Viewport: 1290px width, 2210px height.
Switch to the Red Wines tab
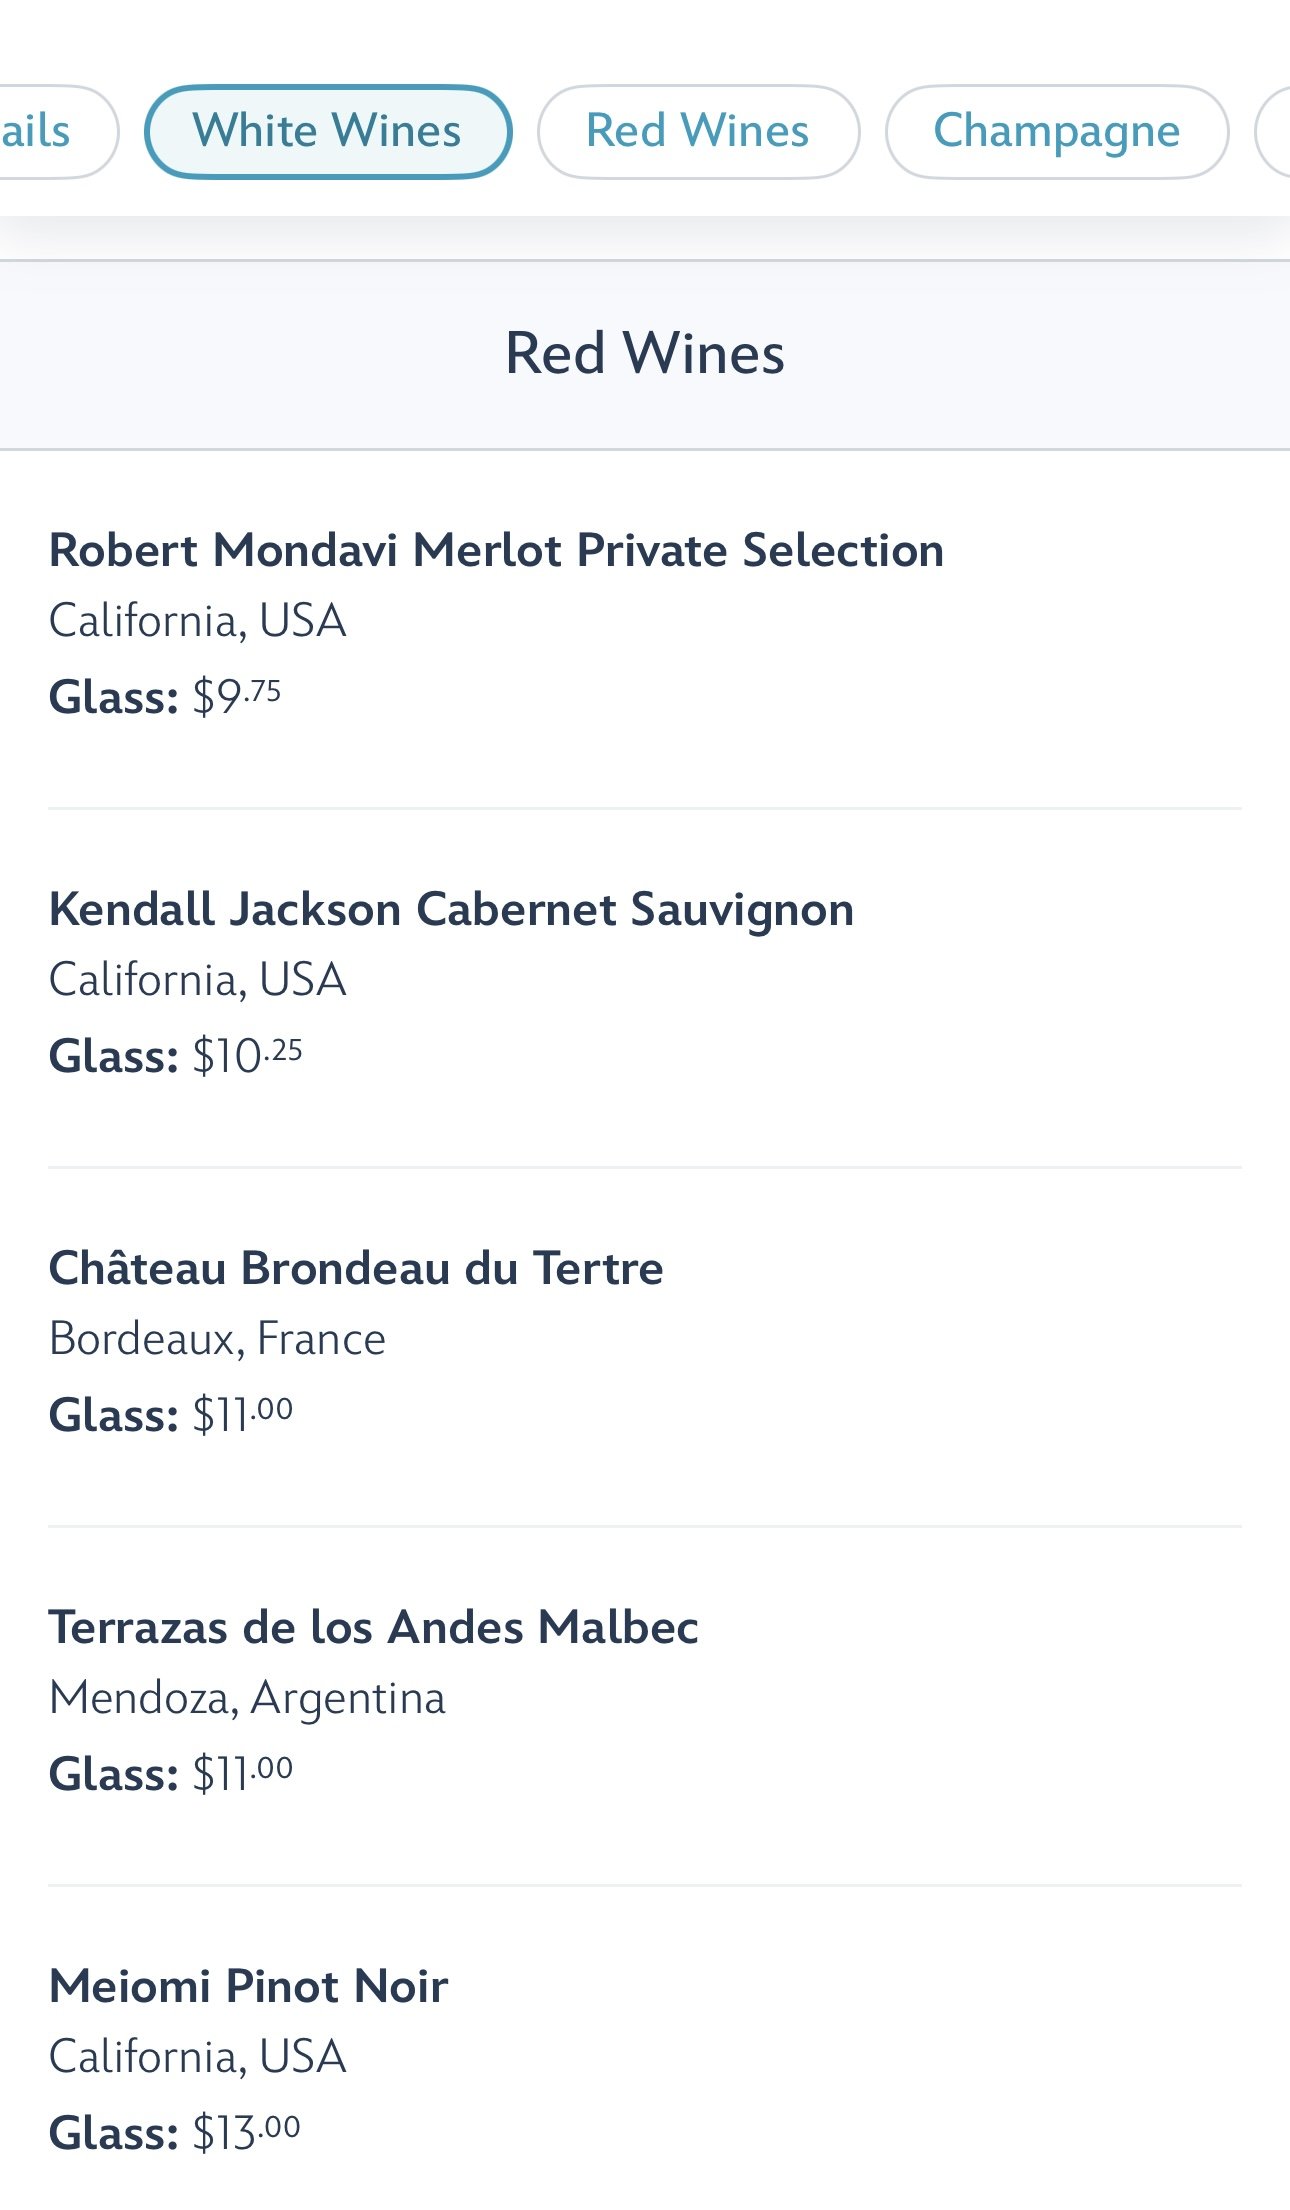(697, 132)
